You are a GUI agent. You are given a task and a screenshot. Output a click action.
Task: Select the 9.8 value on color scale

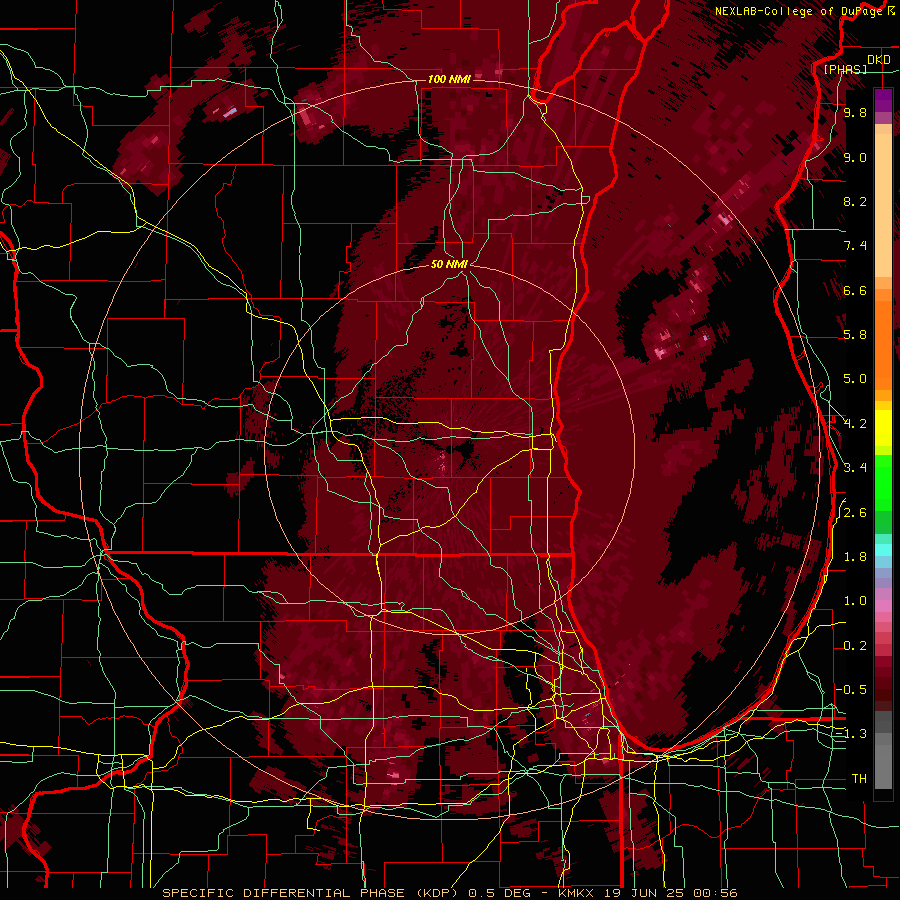pos(855,113)
